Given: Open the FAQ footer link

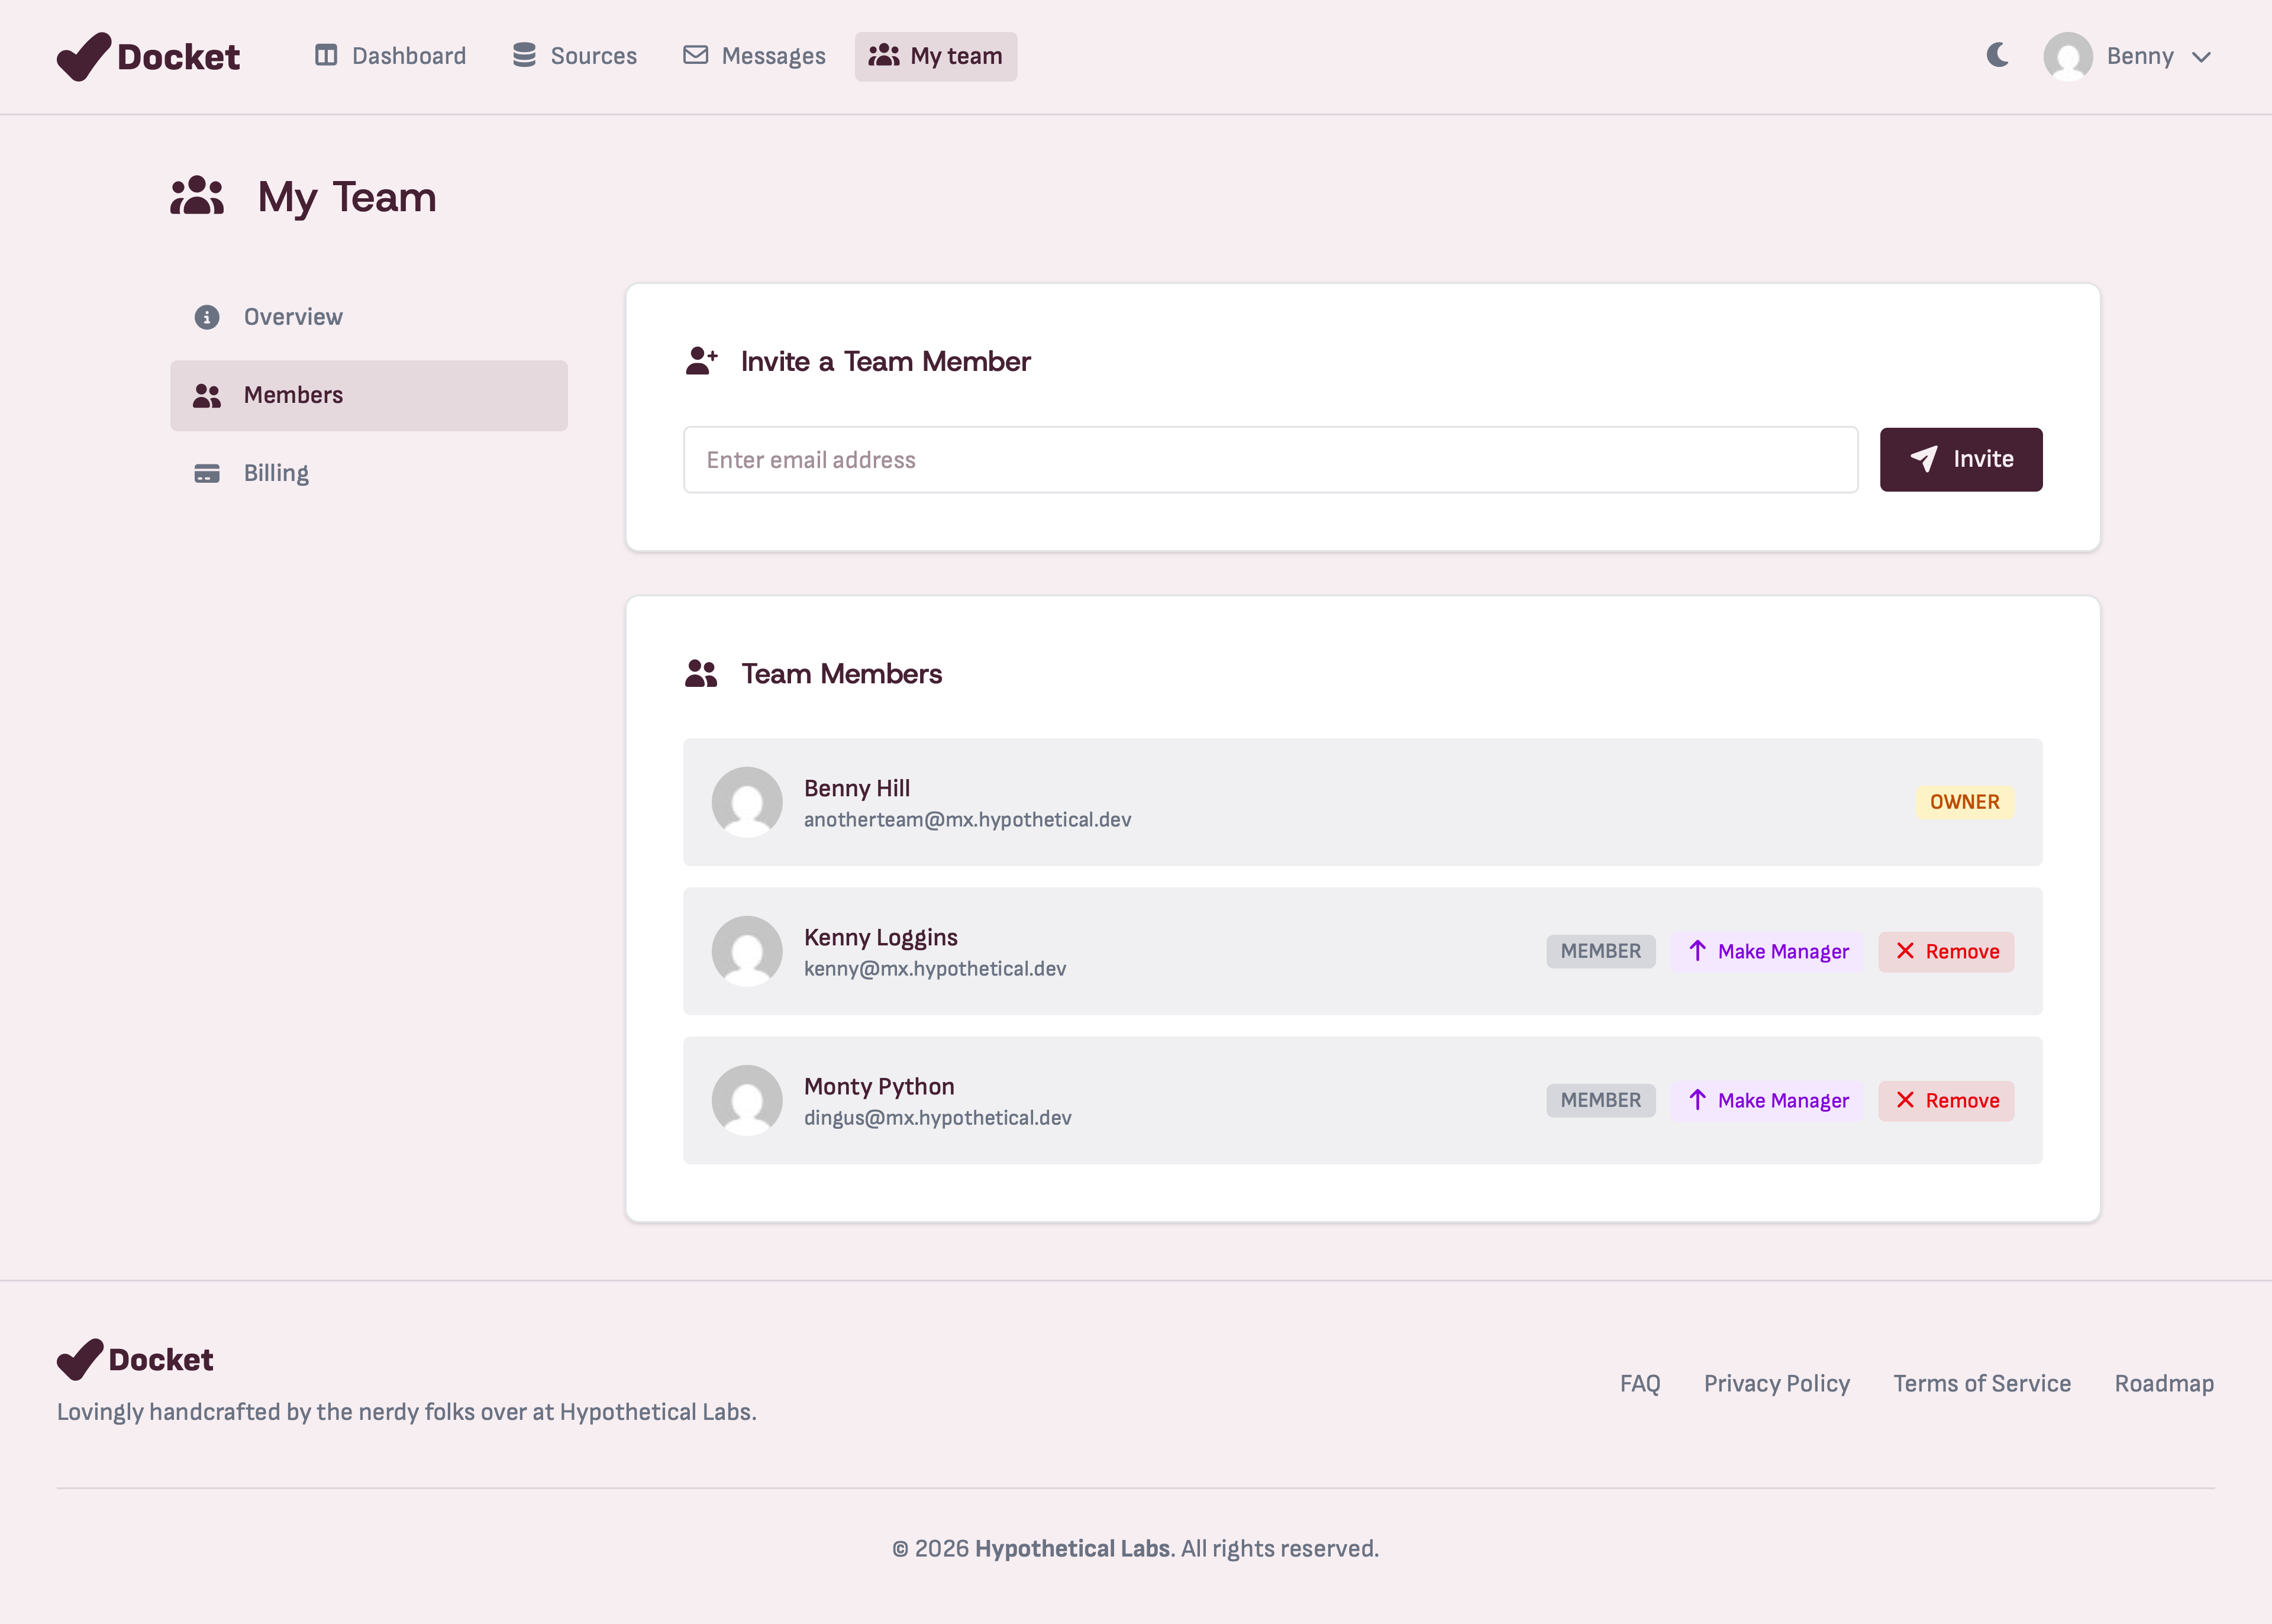Looking at the screenshot, I should tap(1639, 1383).
